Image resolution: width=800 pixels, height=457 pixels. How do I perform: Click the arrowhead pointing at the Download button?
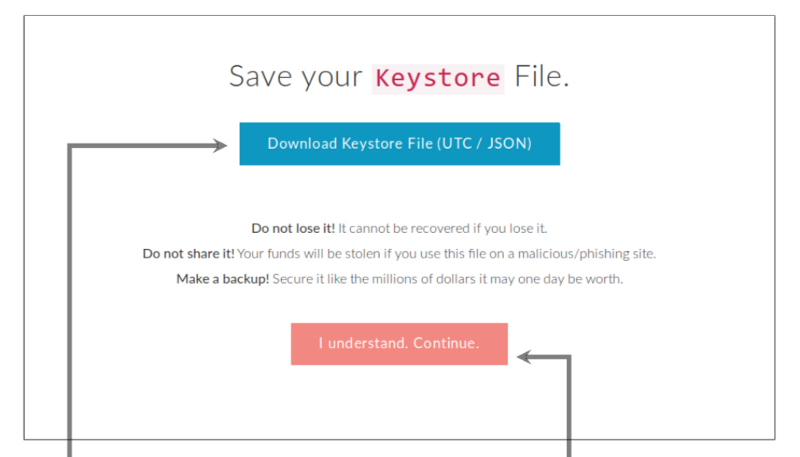point(221,145)
